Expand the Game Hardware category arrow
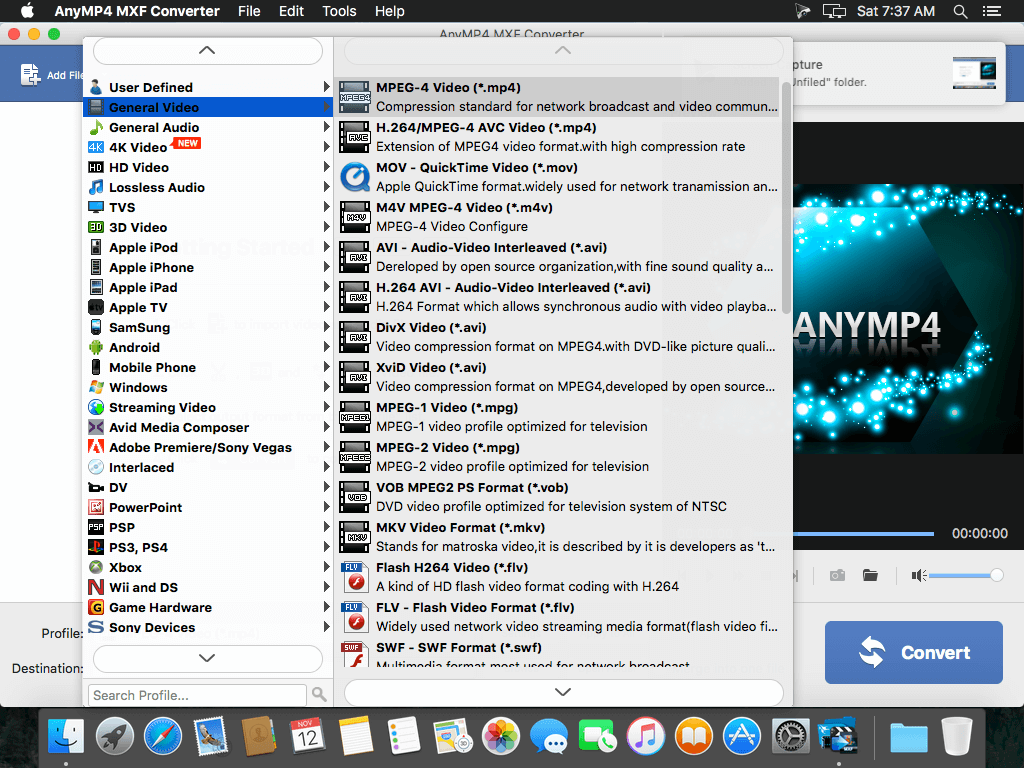This screenshot has width=1024, height=768. pyautogui.click(x=327, y=607)
